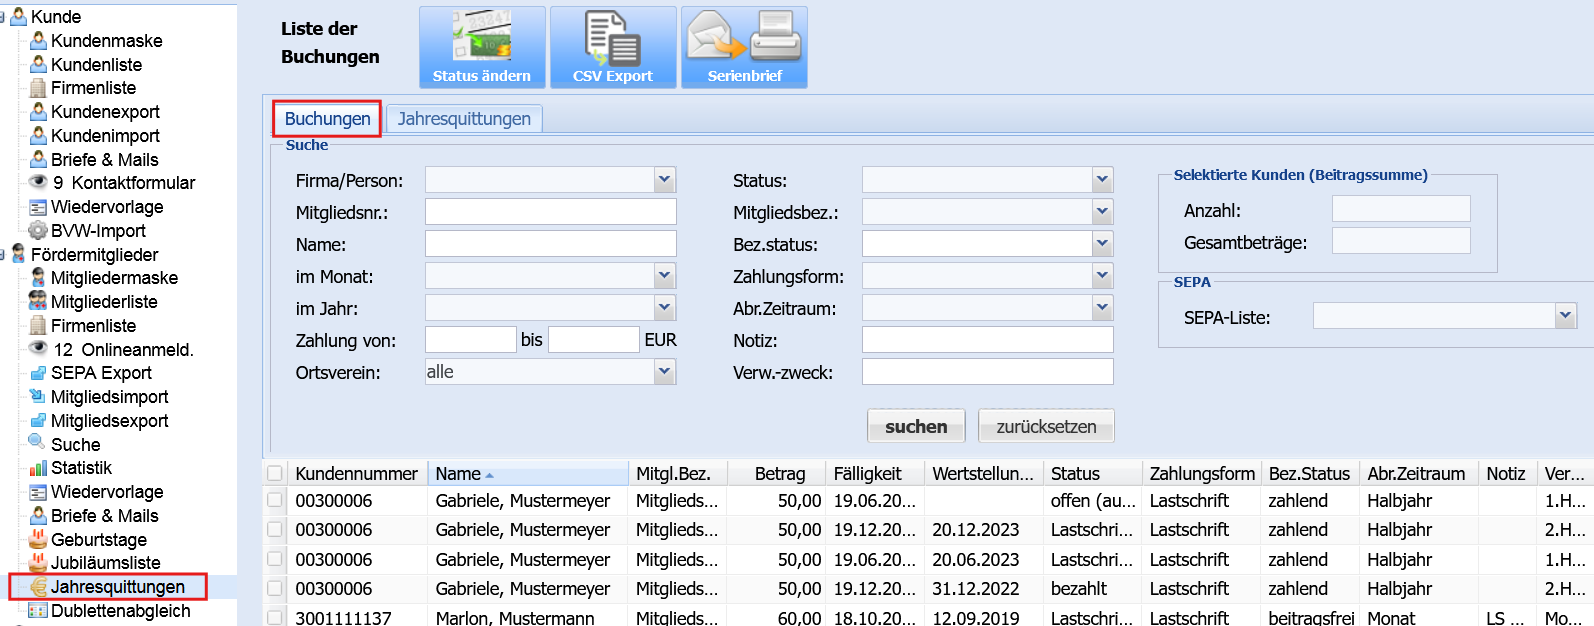This screenshot has height=626, width=1594.
Task: Click the Name search input field
Action: tap(551, 244)
